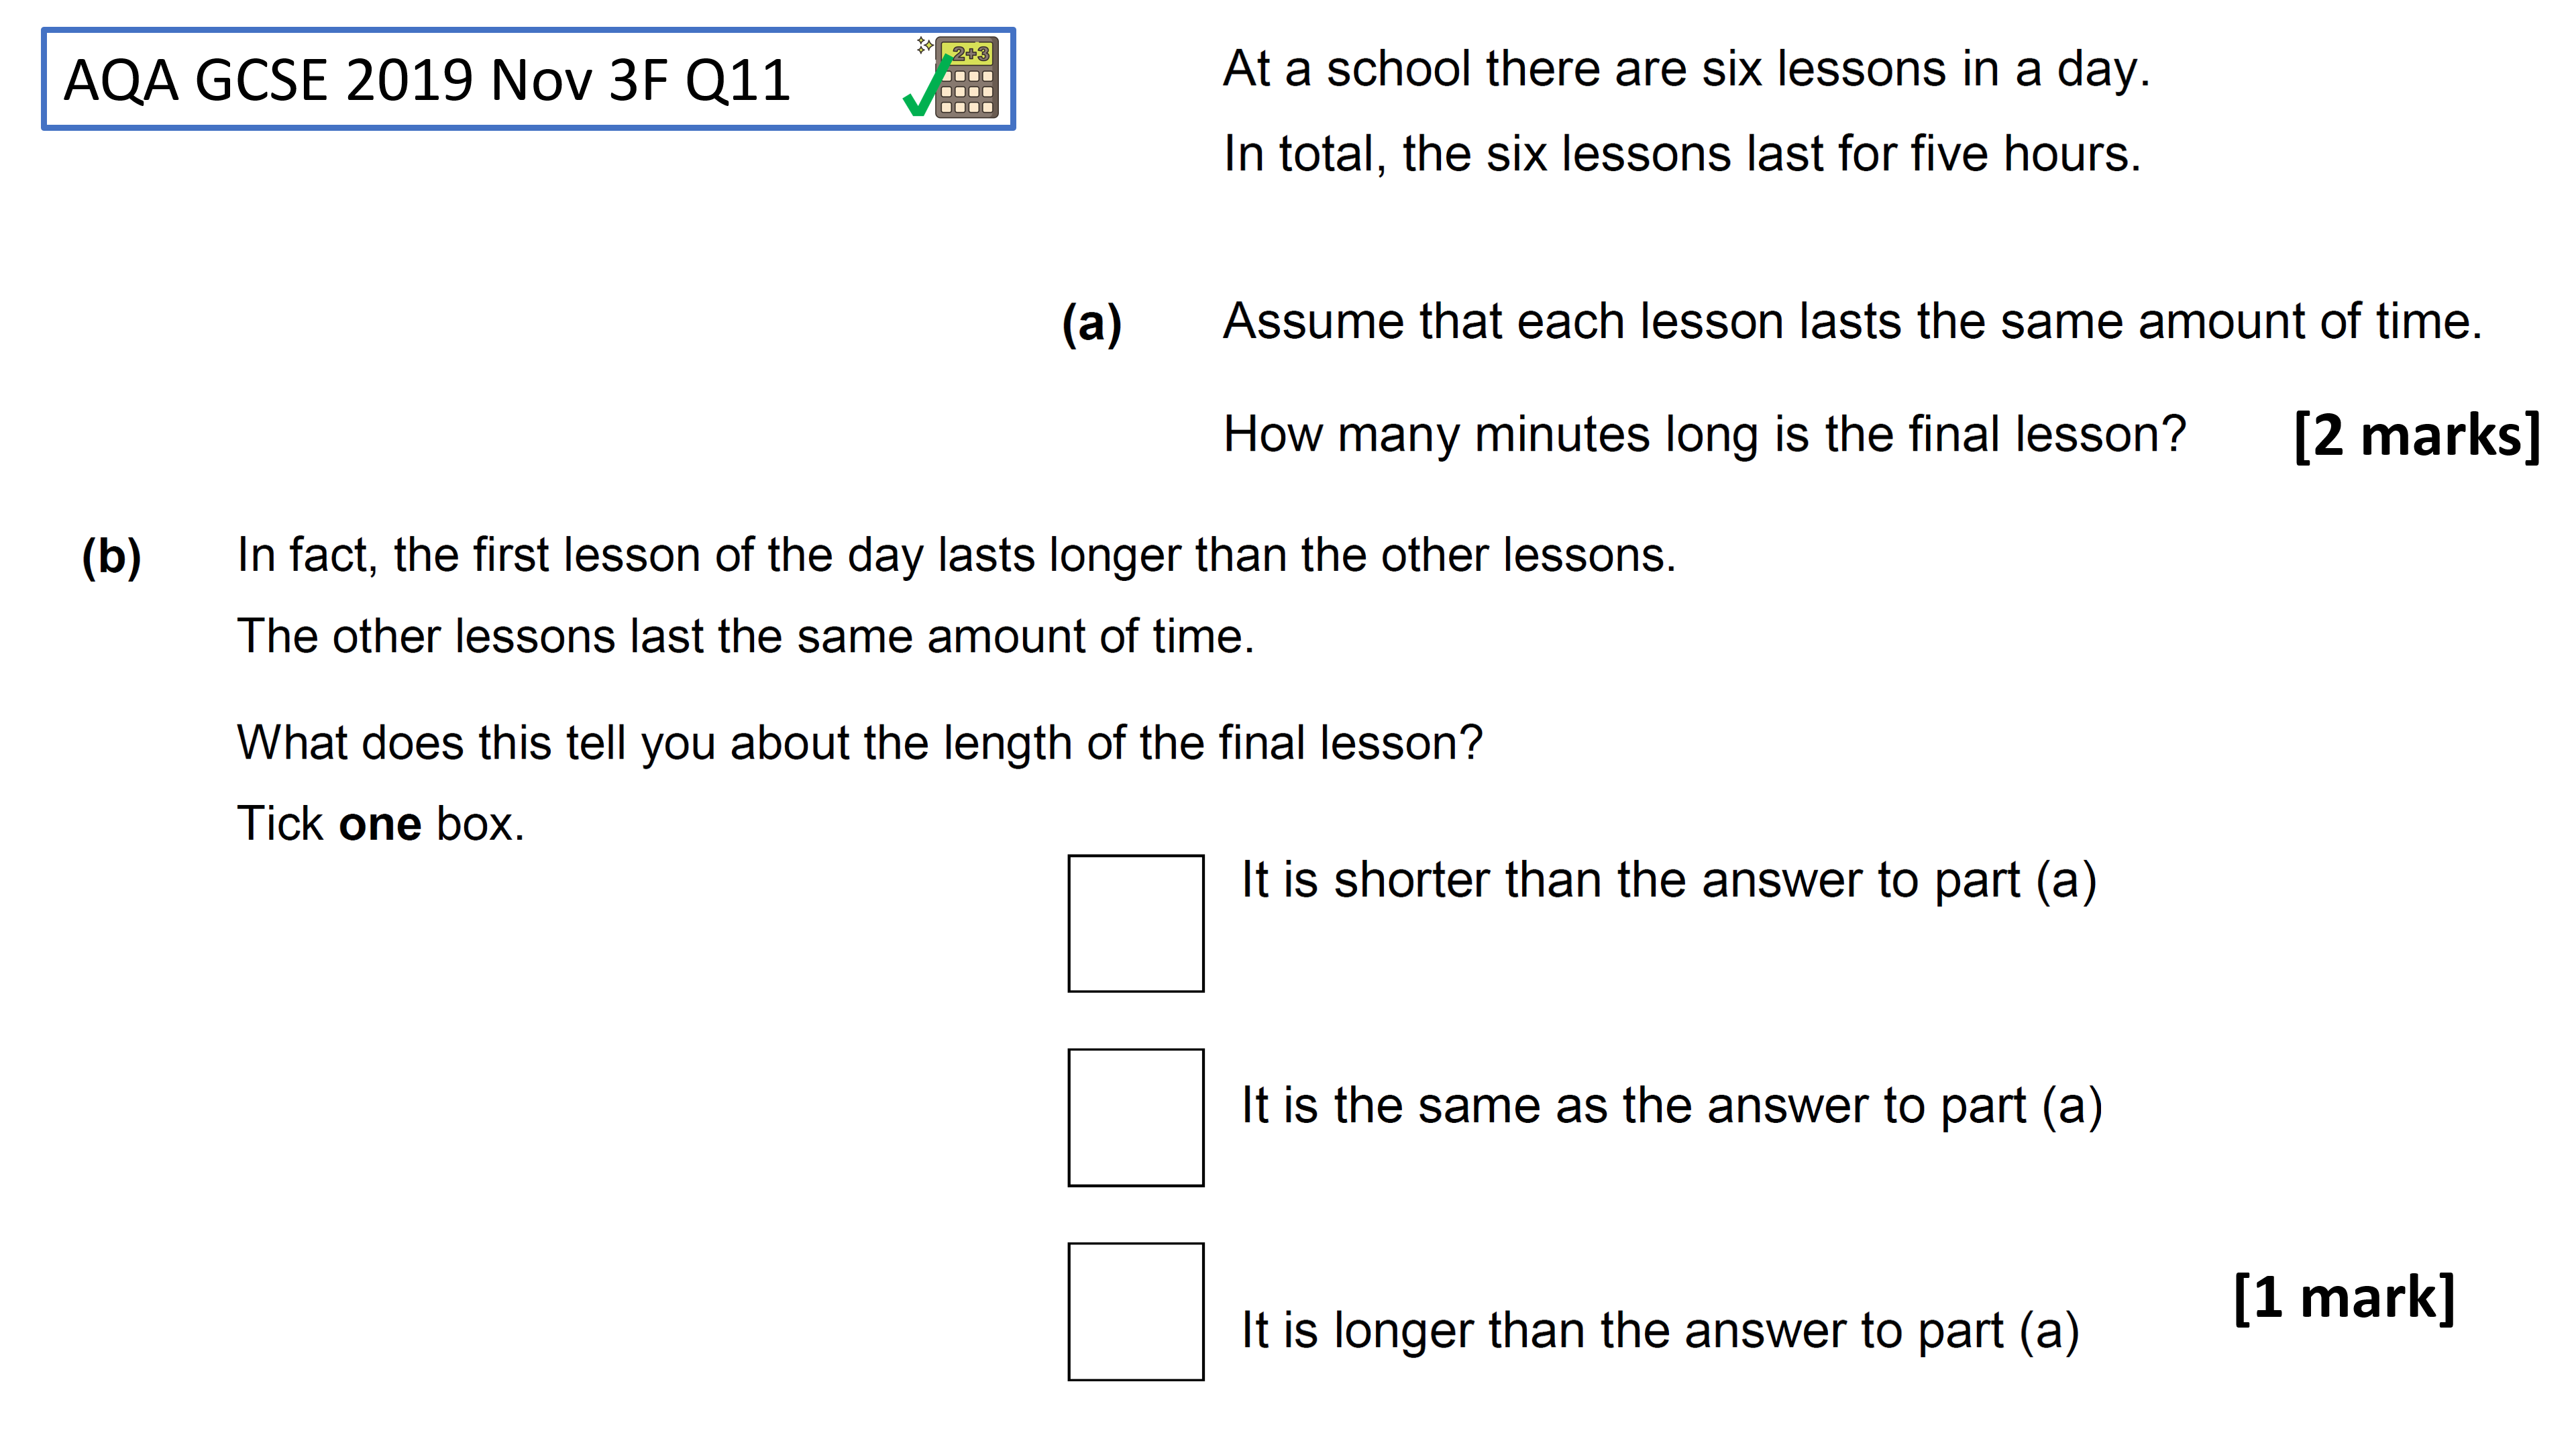Click 'It is the same as the answer' text
Viewport: 2576px width, 1449px height.
tap(1672, 1106)
